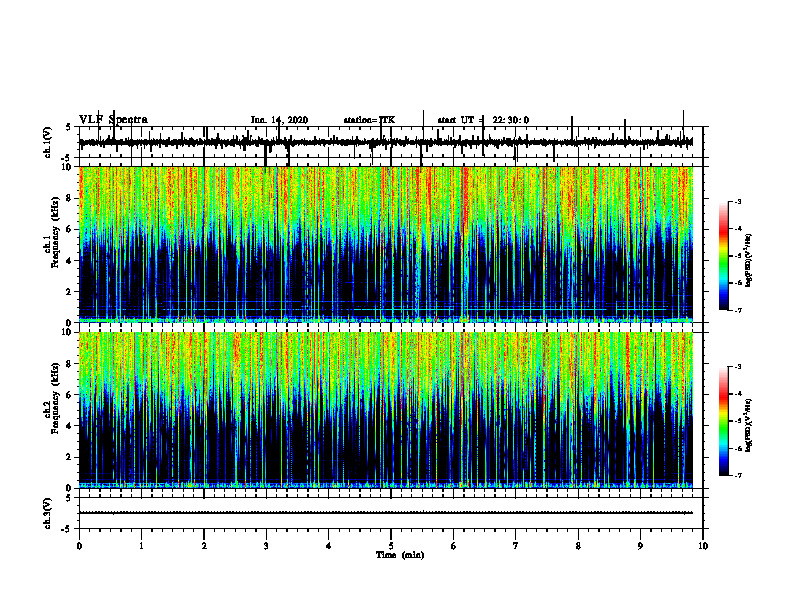Click the ch.1 voltage waveform trace
Image resolution: width=792 pixels, height=612 pixels.
coord(386,143)
